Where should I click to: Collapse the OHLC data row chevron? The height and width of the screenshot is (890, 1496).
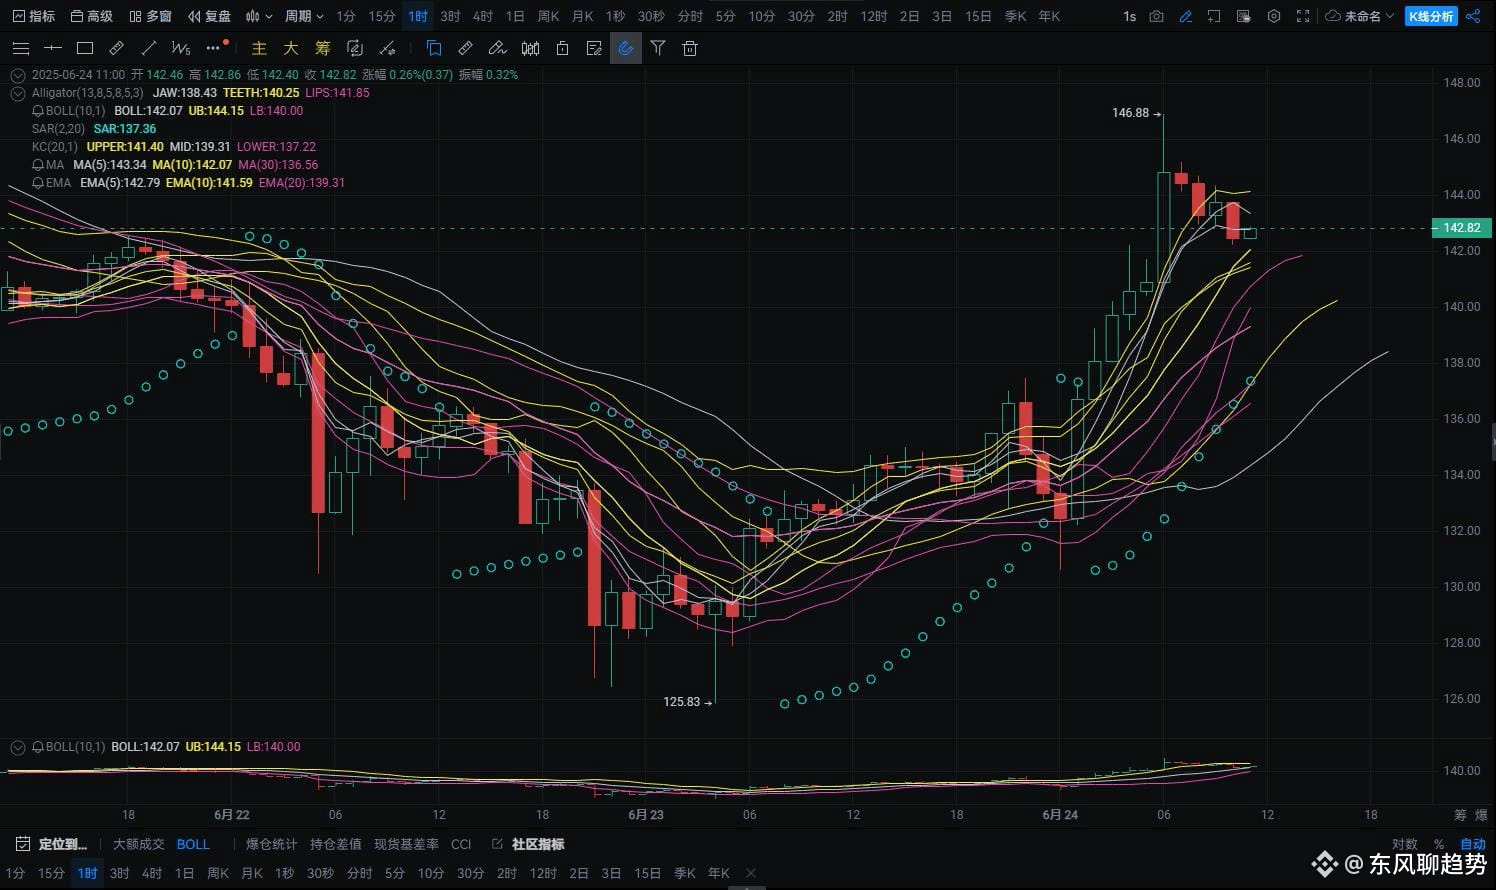pos(18,75)
